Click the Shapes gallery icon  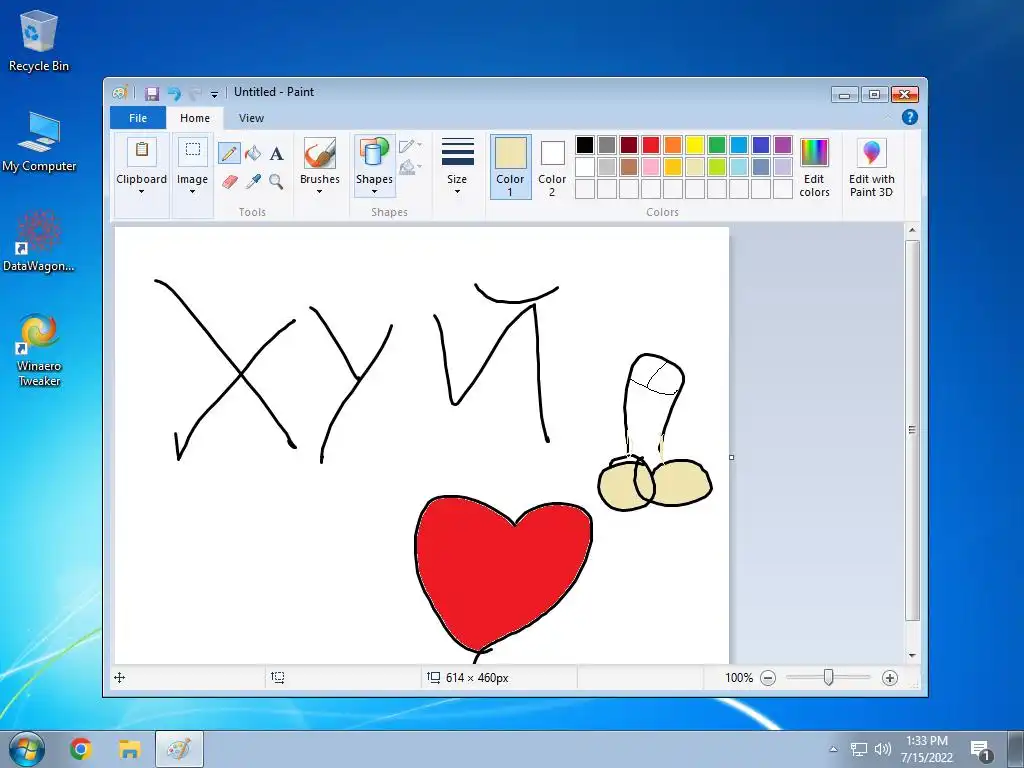click(374, 153)
